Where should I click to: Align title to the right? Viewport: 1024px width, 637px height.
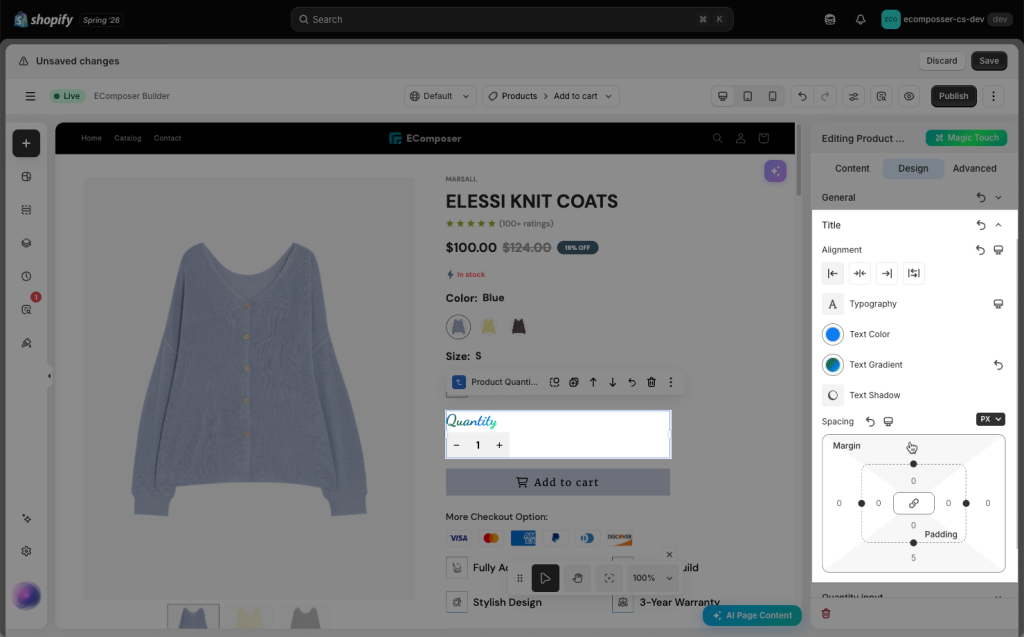coord(887,273)
